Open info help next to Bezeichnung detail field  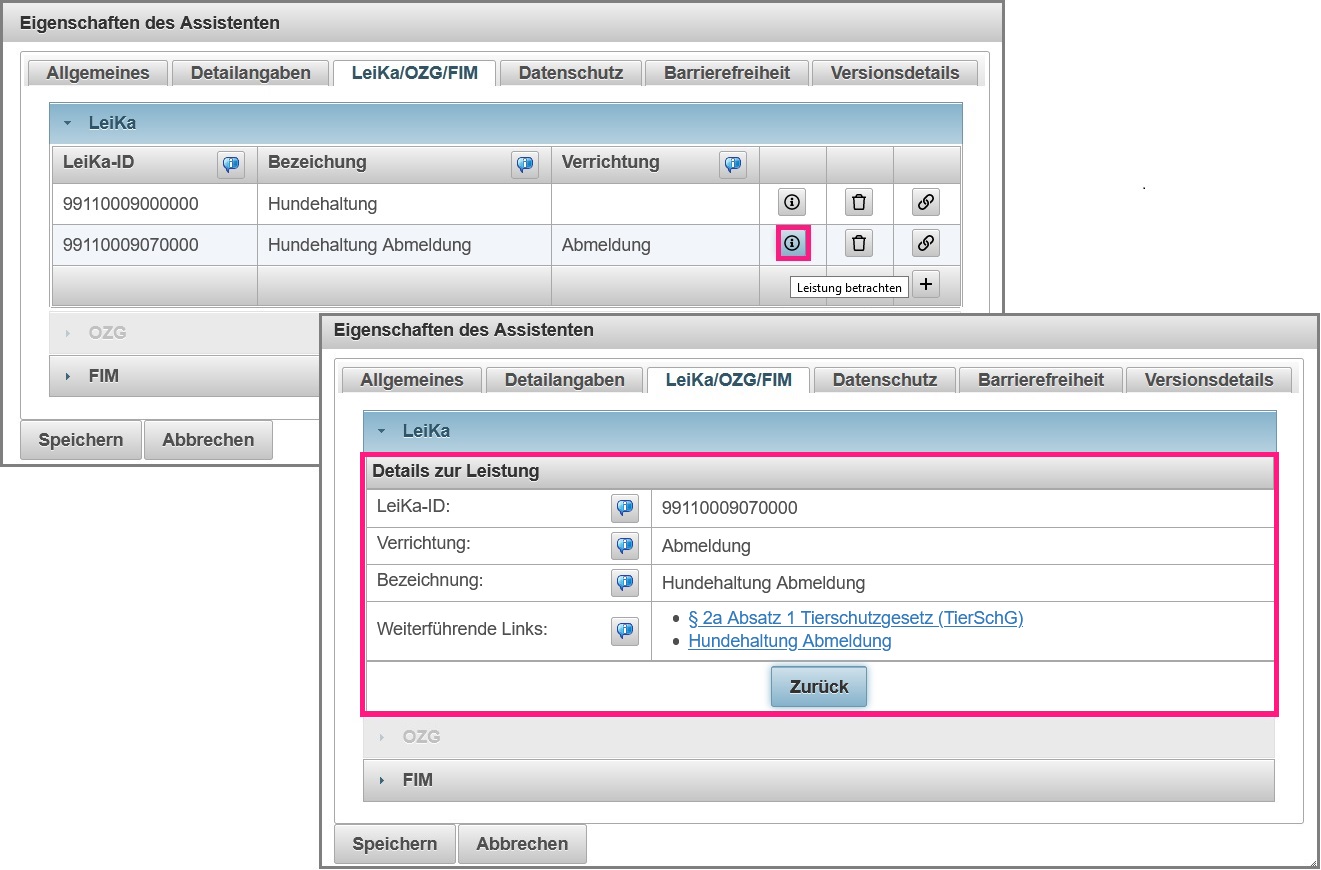[625, 582]
